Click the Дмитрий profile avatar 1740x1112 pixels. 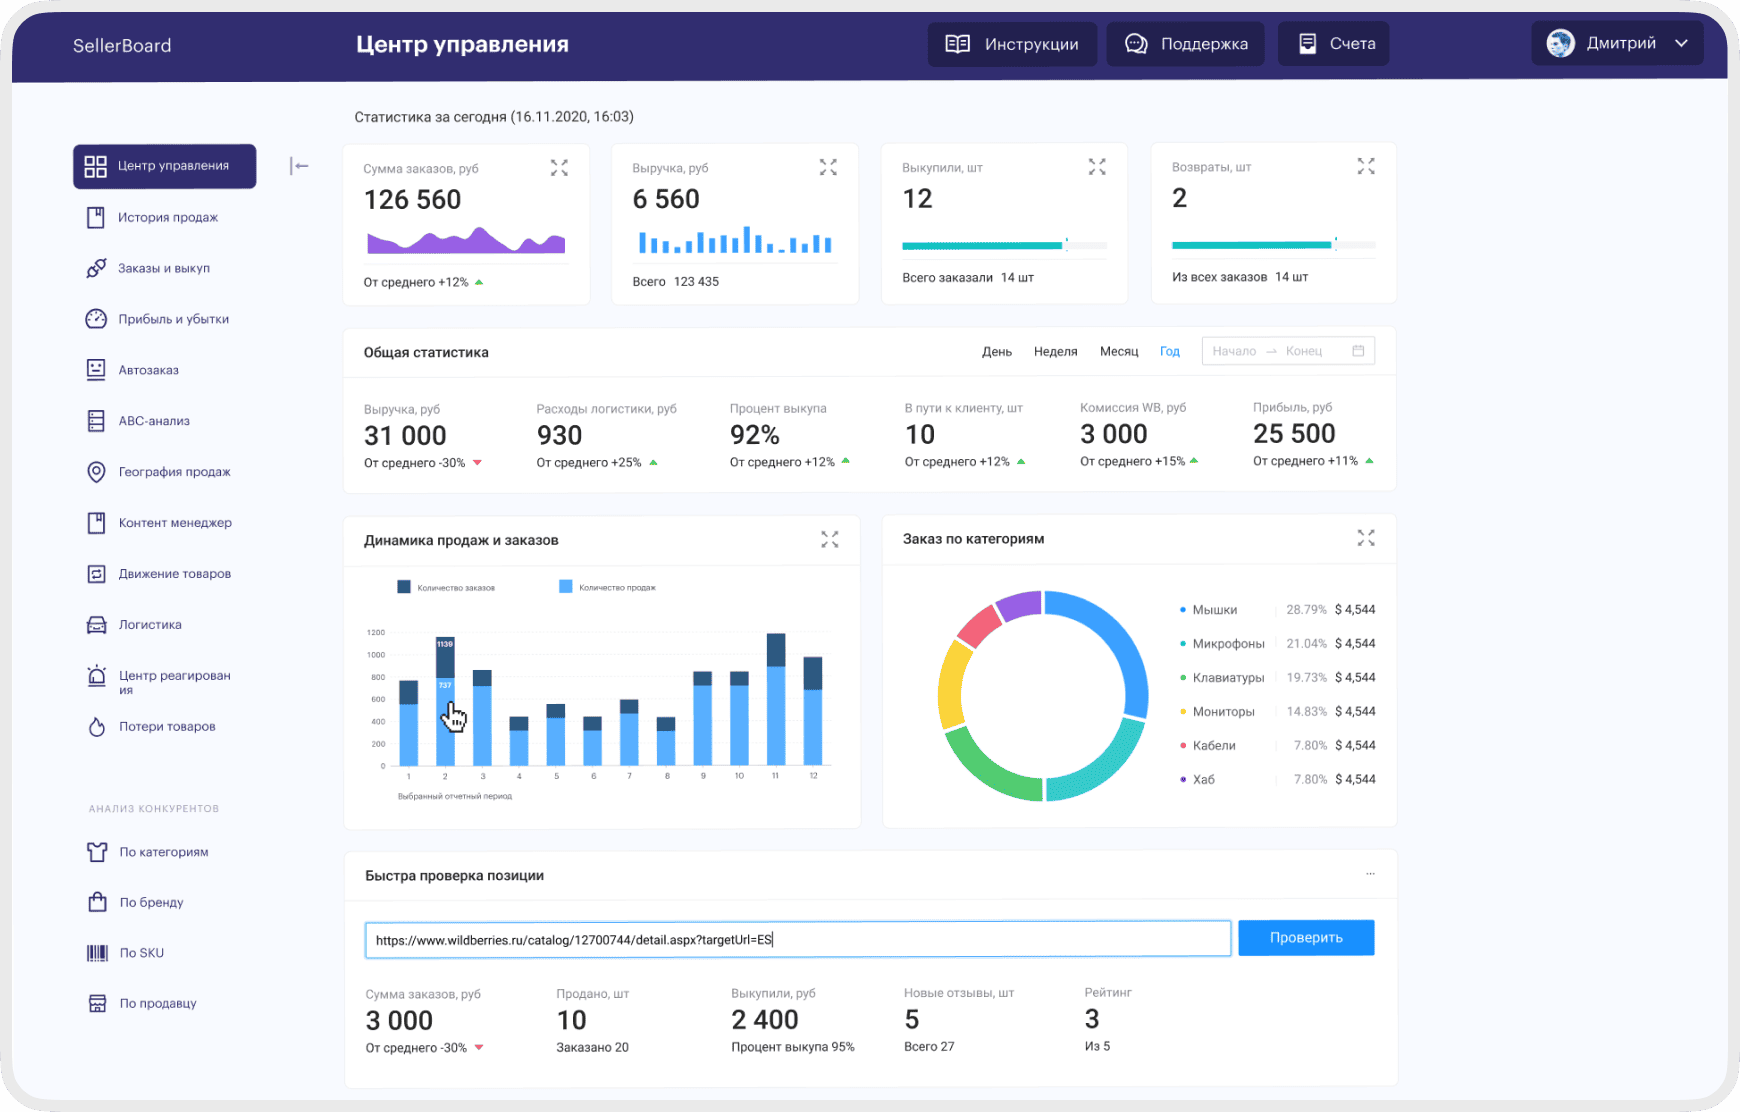coord(1560,43)
